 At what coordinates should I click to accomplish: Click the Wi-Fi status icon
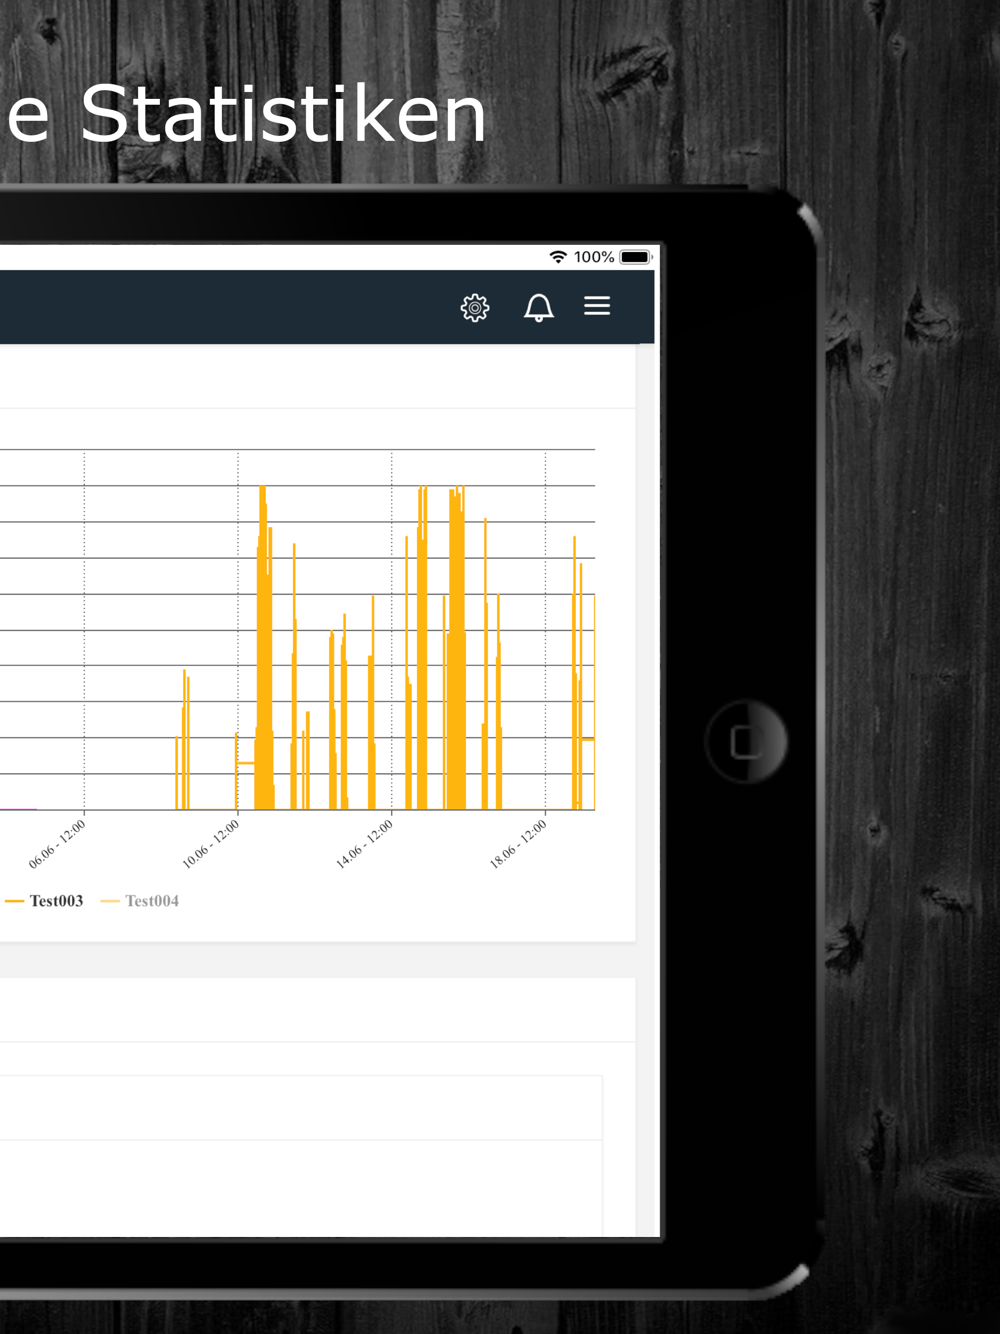(558, 257)
